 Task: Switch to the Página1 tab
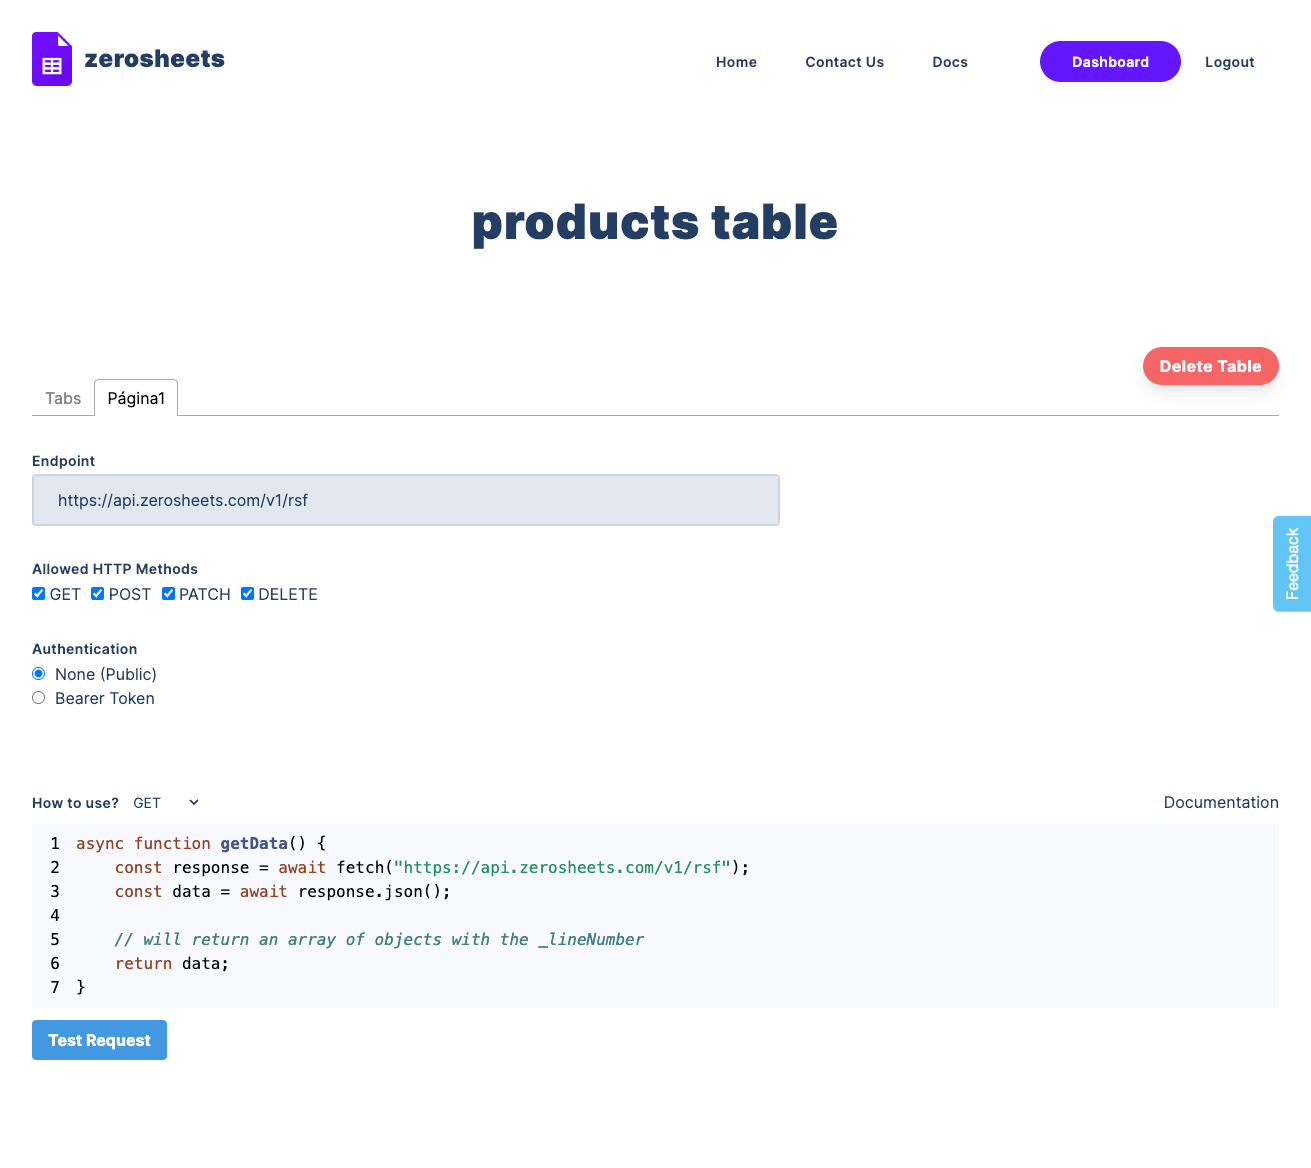(x=136, y=398)
